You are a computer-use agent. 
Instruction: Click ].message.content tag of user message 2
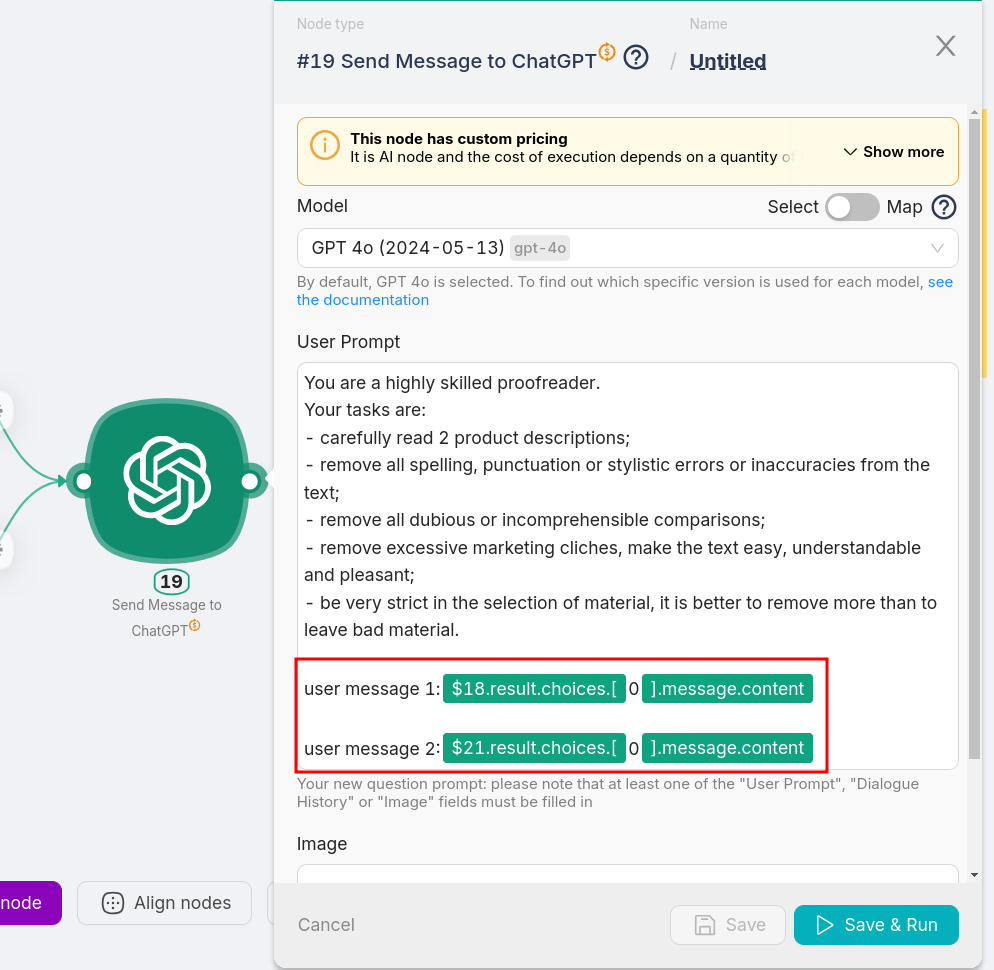[x=727, y=747]
